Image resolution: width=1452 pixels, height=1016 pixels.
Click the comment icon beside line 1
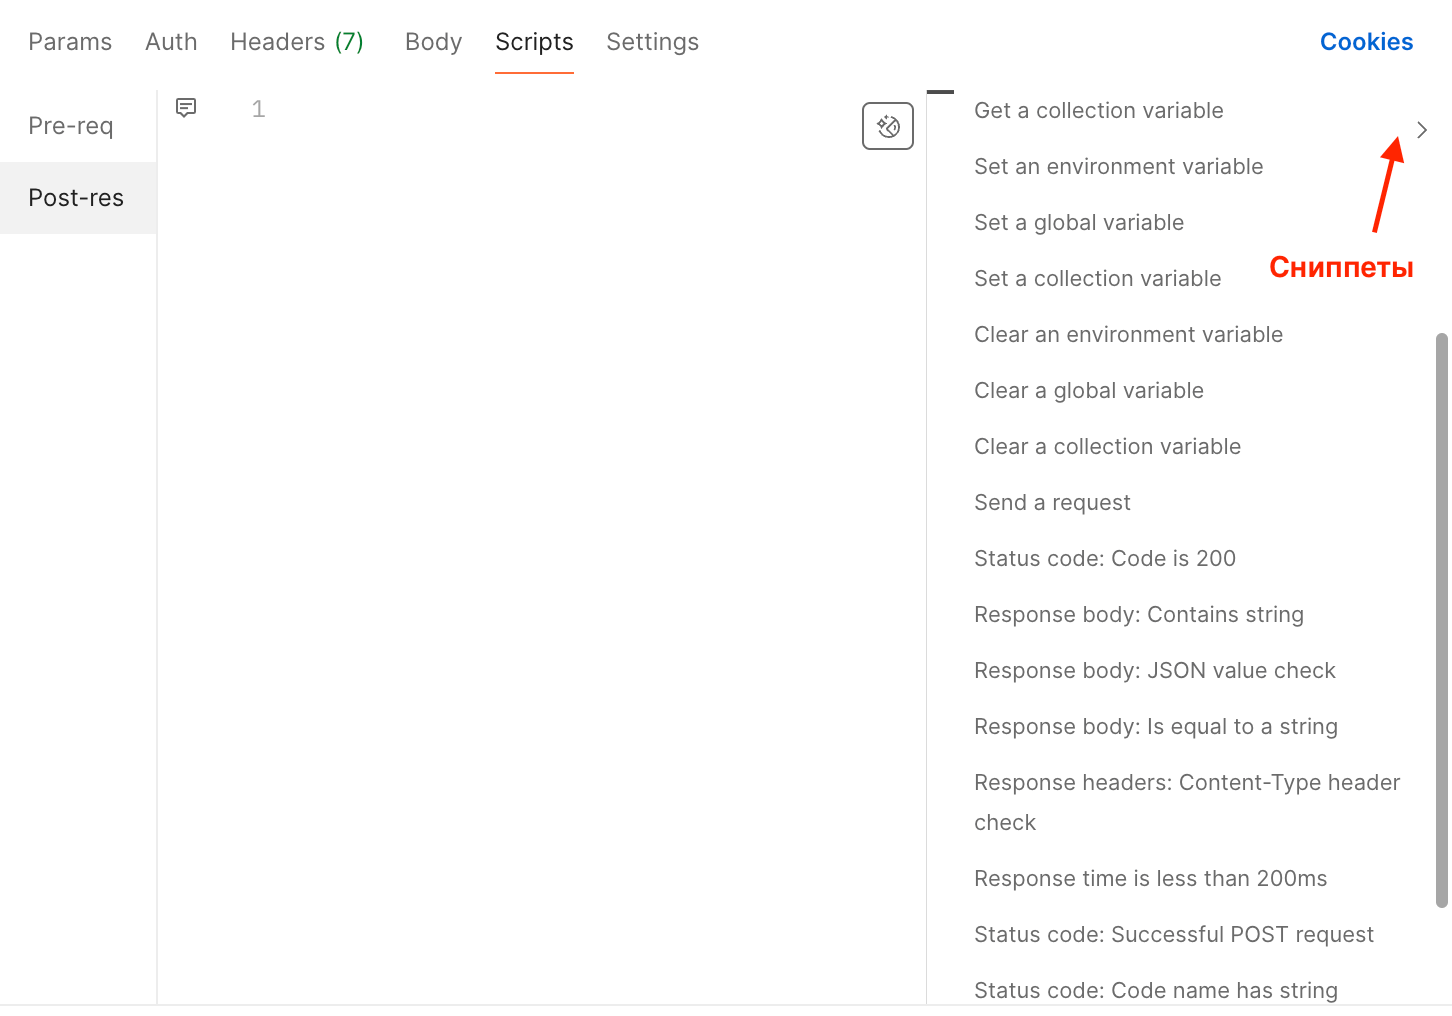[186, 108]
